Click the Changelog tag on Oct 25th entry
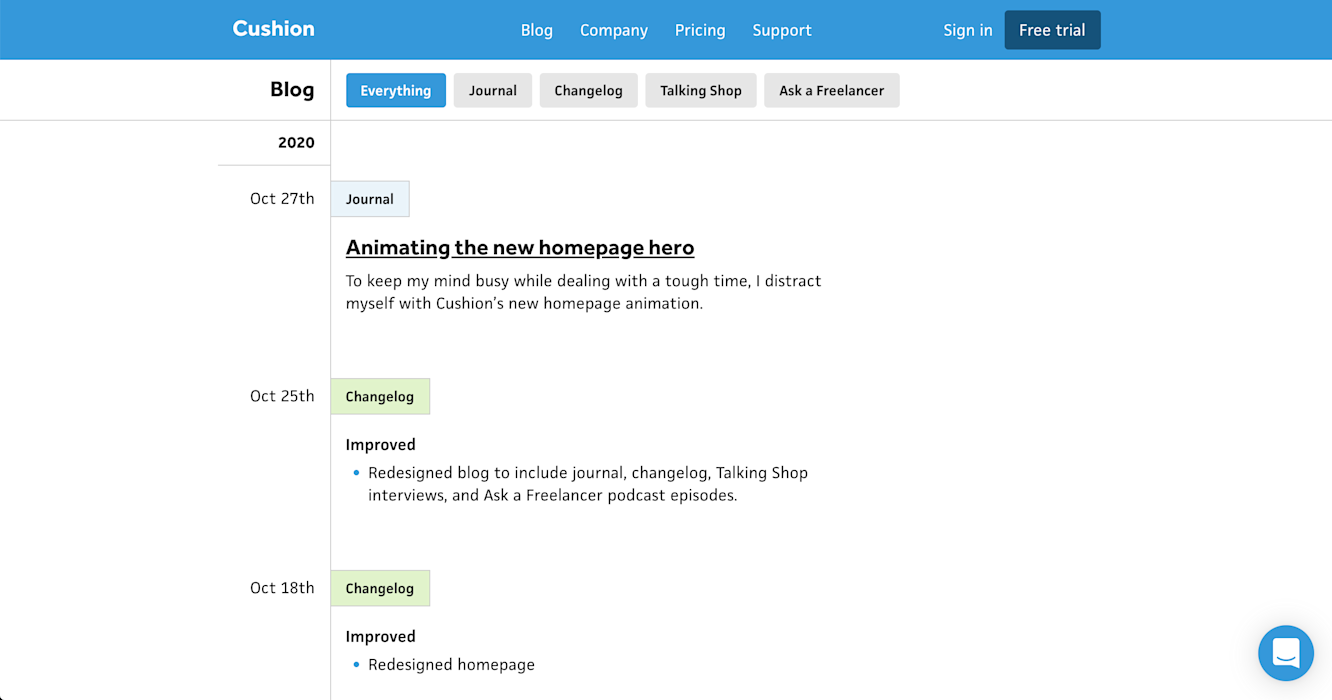The image size is (1332, 700). pos(380,396)
